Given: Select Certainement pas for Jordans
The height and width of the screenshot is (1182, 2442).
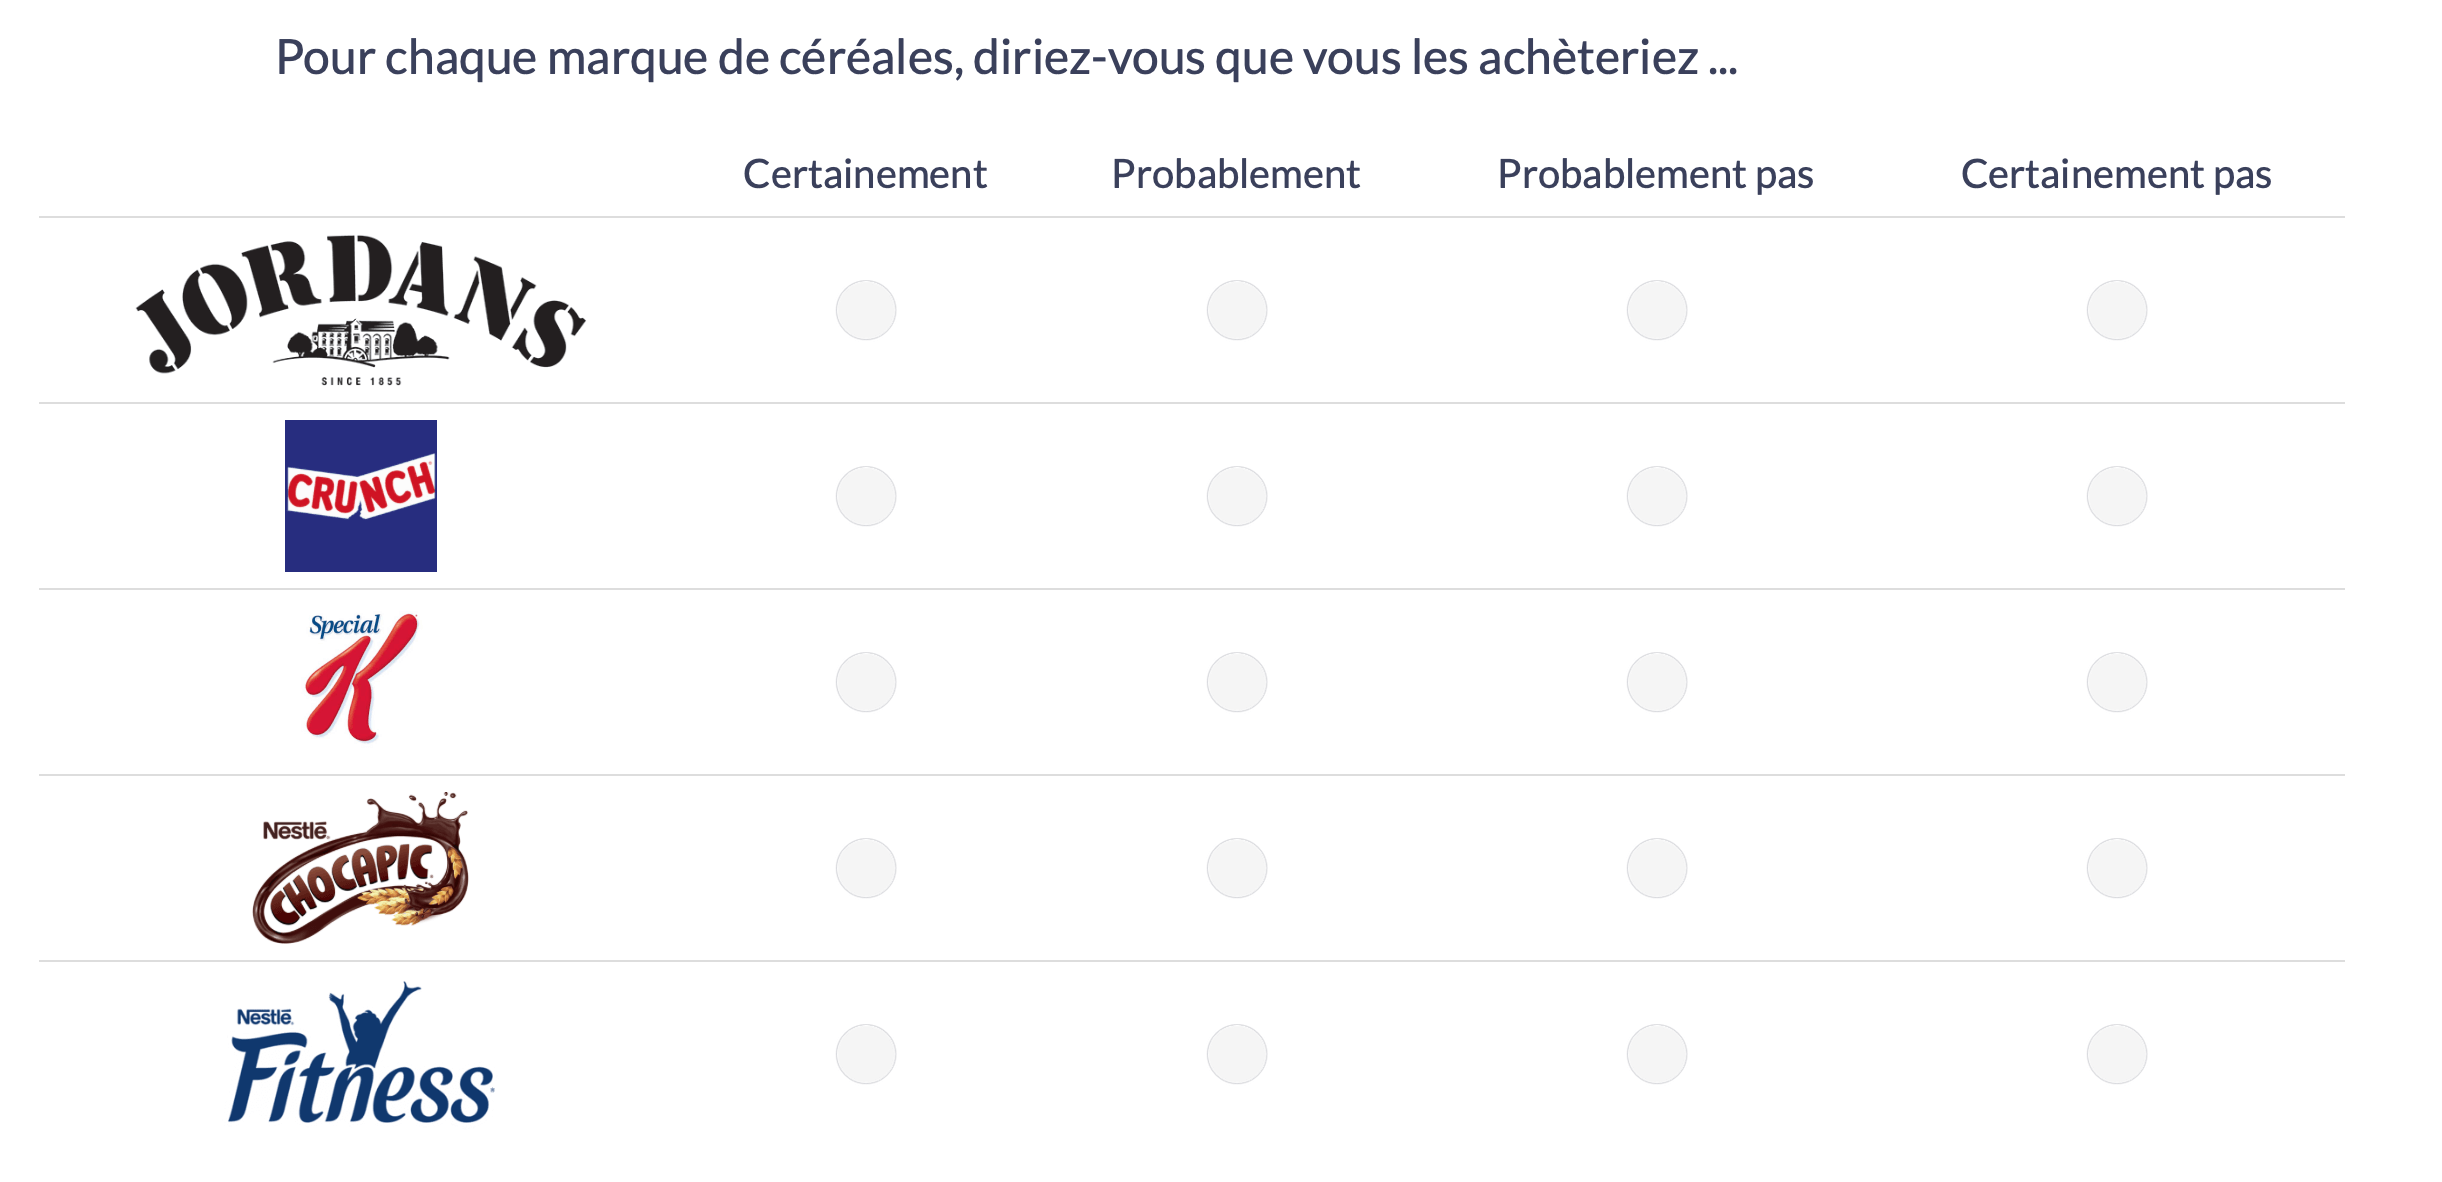Looking at the screenshot, I should tap(2117, 310).
